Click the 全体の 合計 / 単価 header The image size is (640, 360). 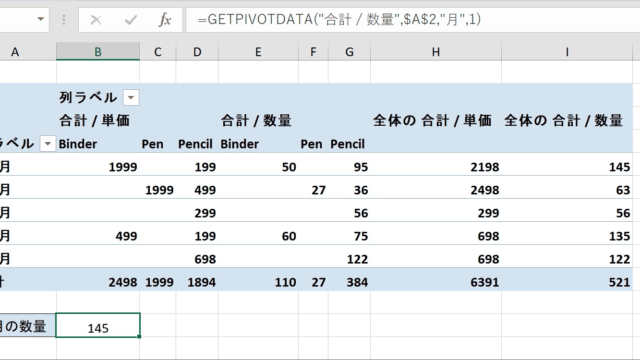coord(432,121)
